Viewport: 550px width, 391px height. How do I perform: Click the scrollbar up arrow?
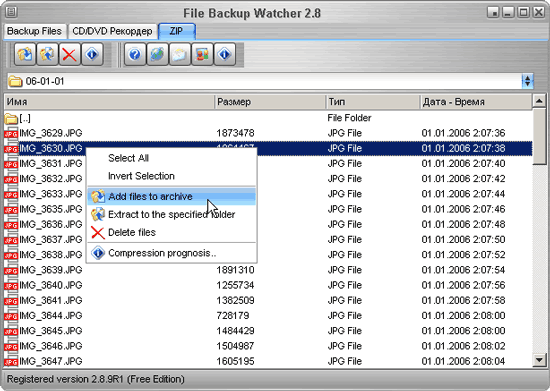click(539, 101)
